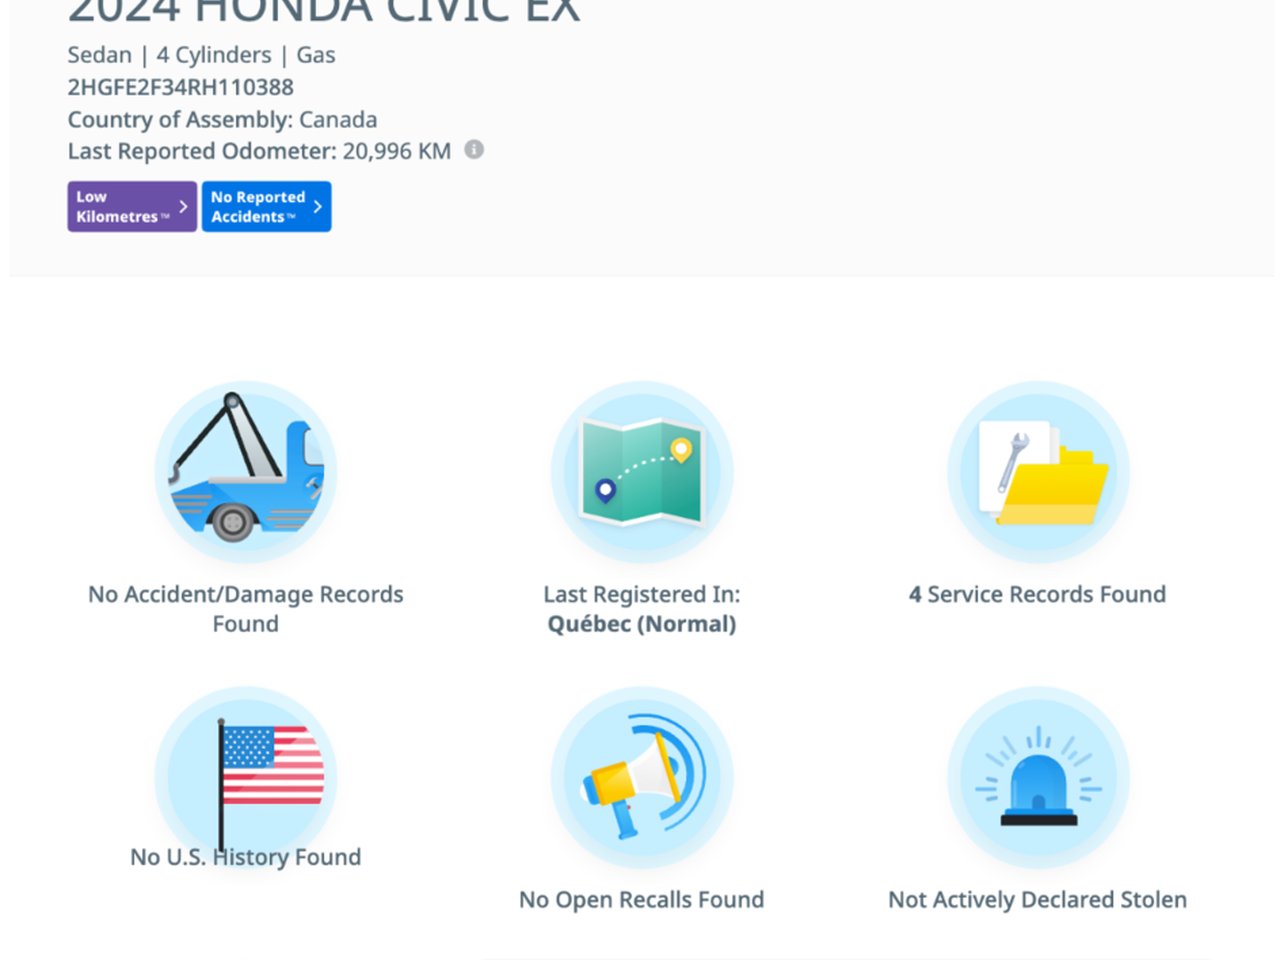
Task: Click the folder and wrench service records icon
Action: 1038,472
